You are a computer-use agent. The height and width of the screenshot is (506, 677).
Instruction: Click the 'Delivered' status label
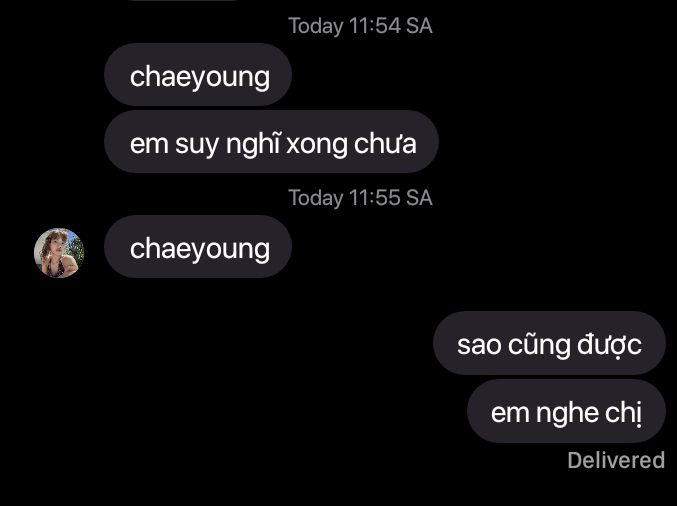click(x=616, y=460)
